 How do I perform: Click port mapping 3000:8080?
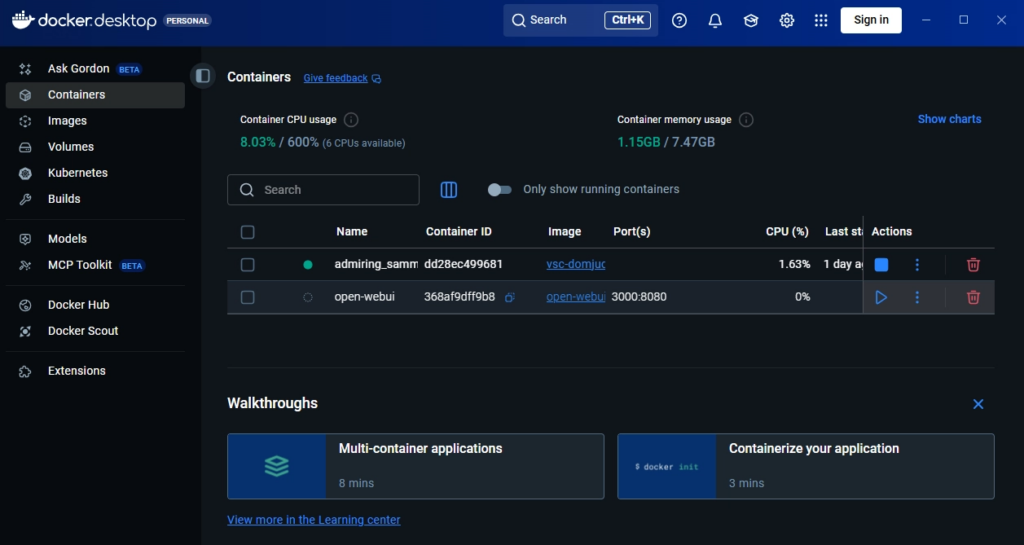pos(639,297)
